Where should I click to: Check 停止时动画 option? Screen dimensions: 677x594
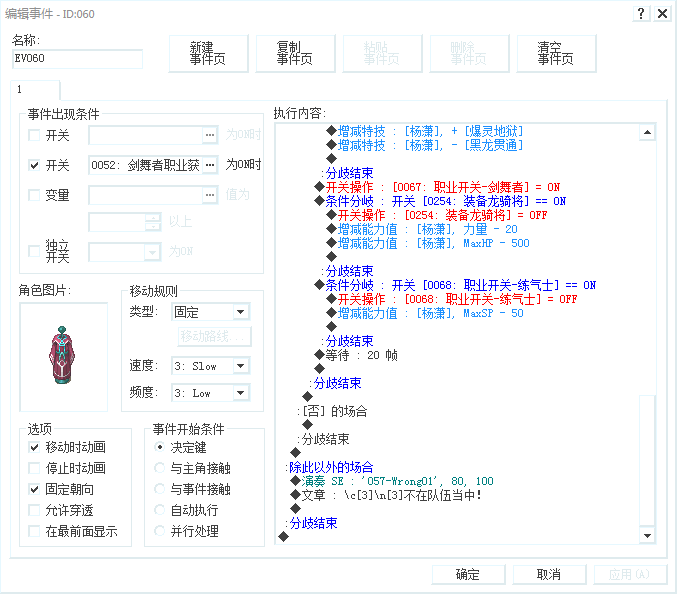pyautogui.click(x=34, y=468)
